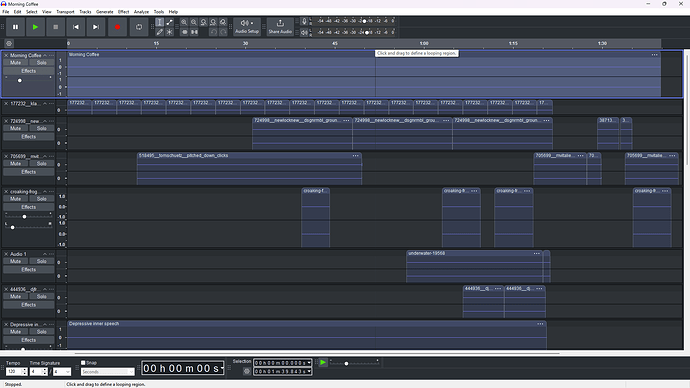This screenshot has width=690, height=388.
Task: Silence audio selection icon
Action: pyautogui.click(x=194, y=32)
